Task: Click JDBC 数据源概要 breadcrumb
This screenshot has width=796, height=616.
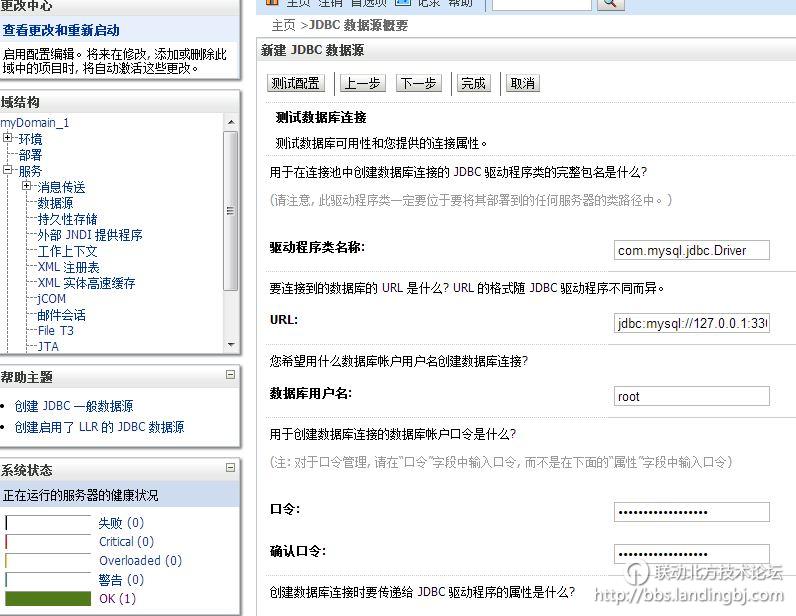Action: click(x=358, y=25)
